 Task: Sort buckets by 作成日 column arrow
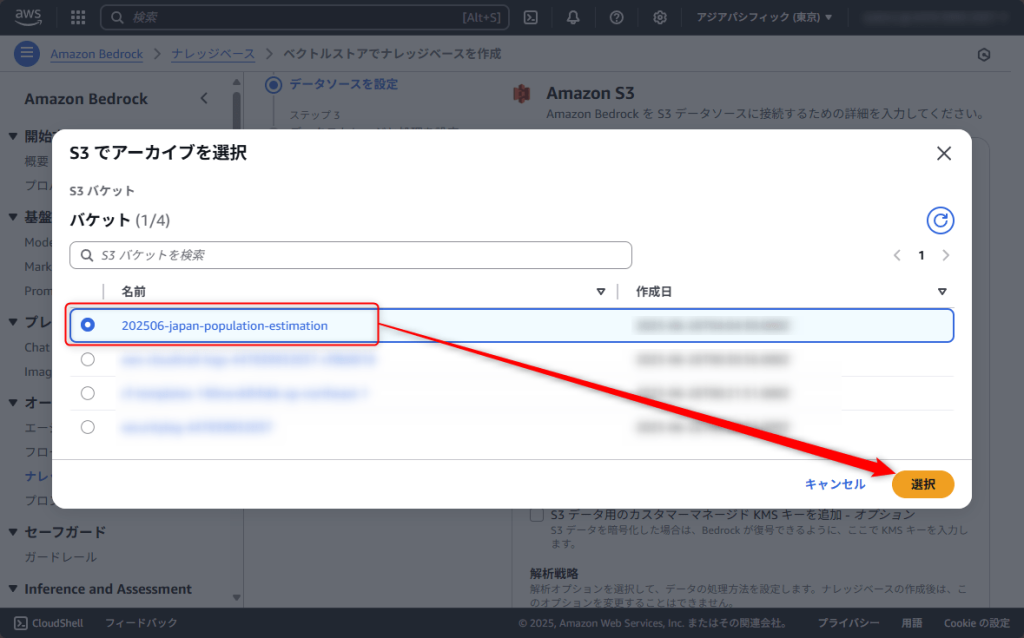(942, 292)
